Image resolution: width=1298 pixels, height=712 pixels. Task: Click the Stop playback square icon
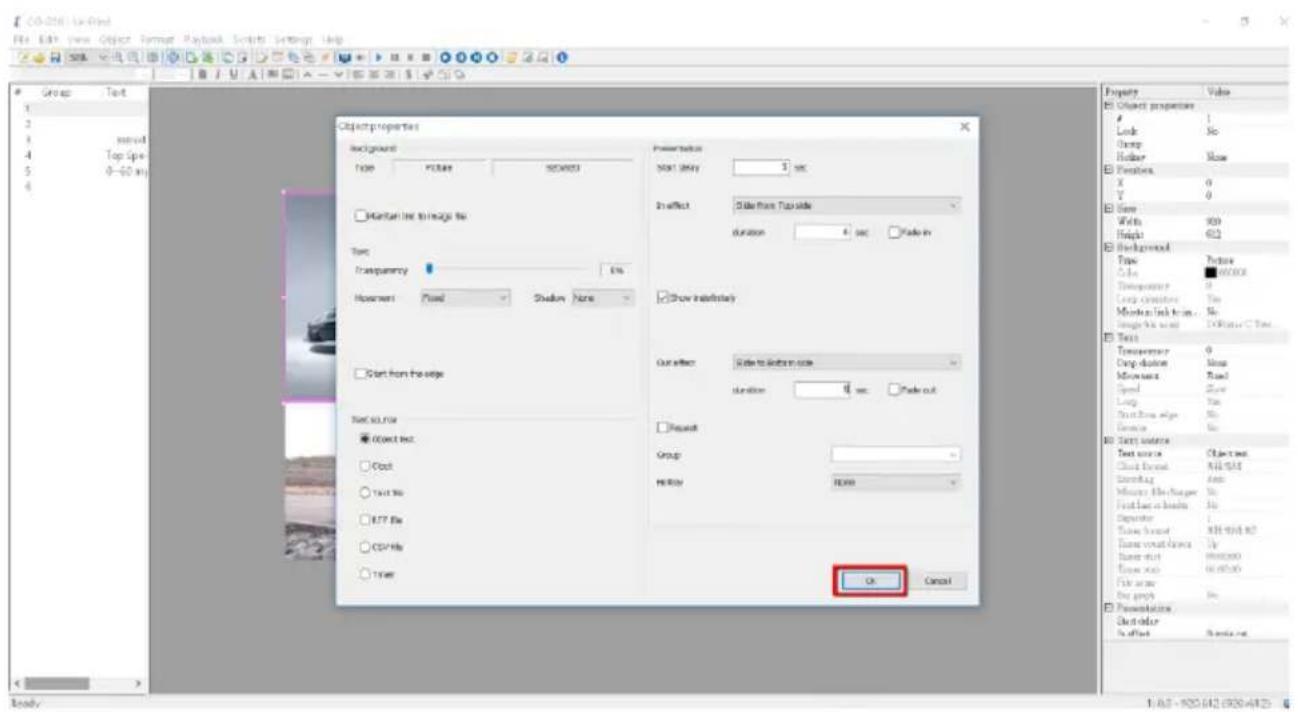(x=426, y=58)
